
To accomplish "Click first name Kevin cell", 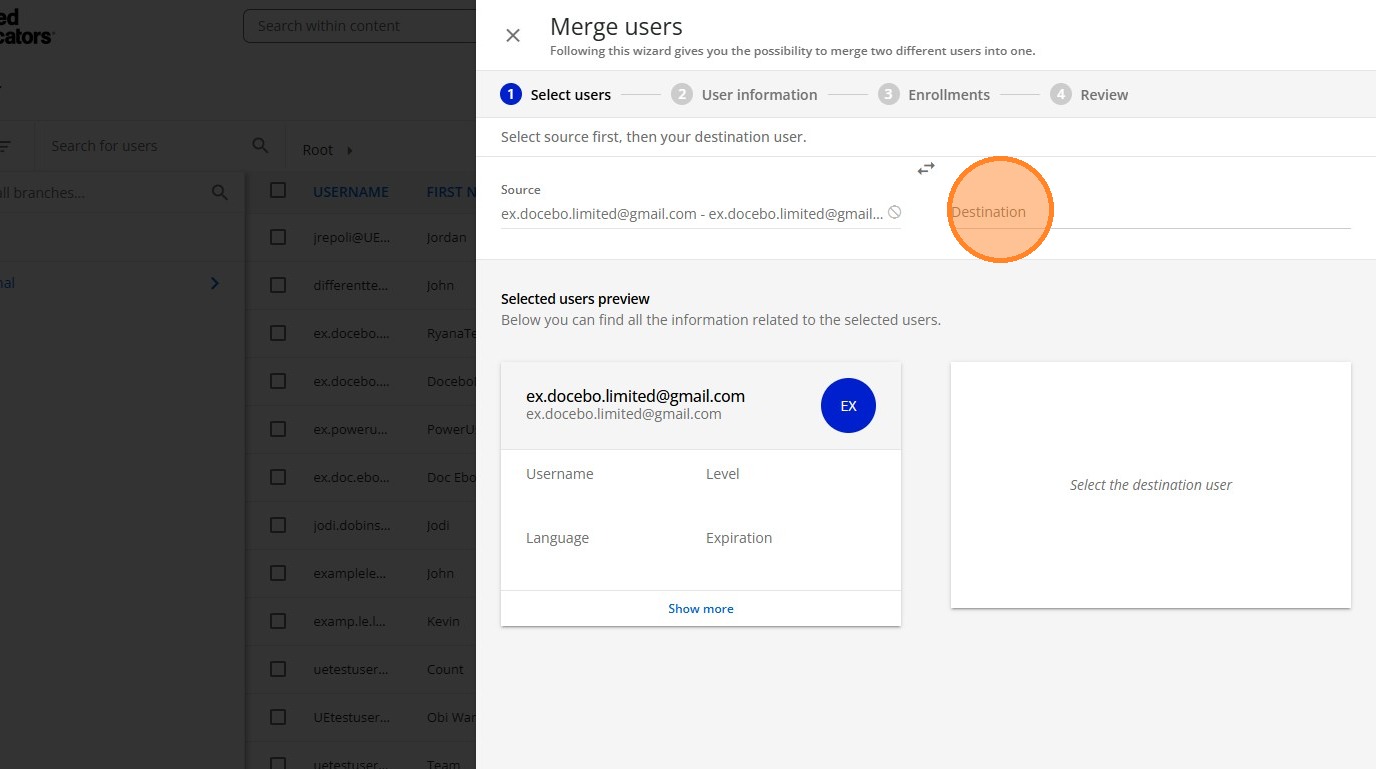I will click(443, 621).
